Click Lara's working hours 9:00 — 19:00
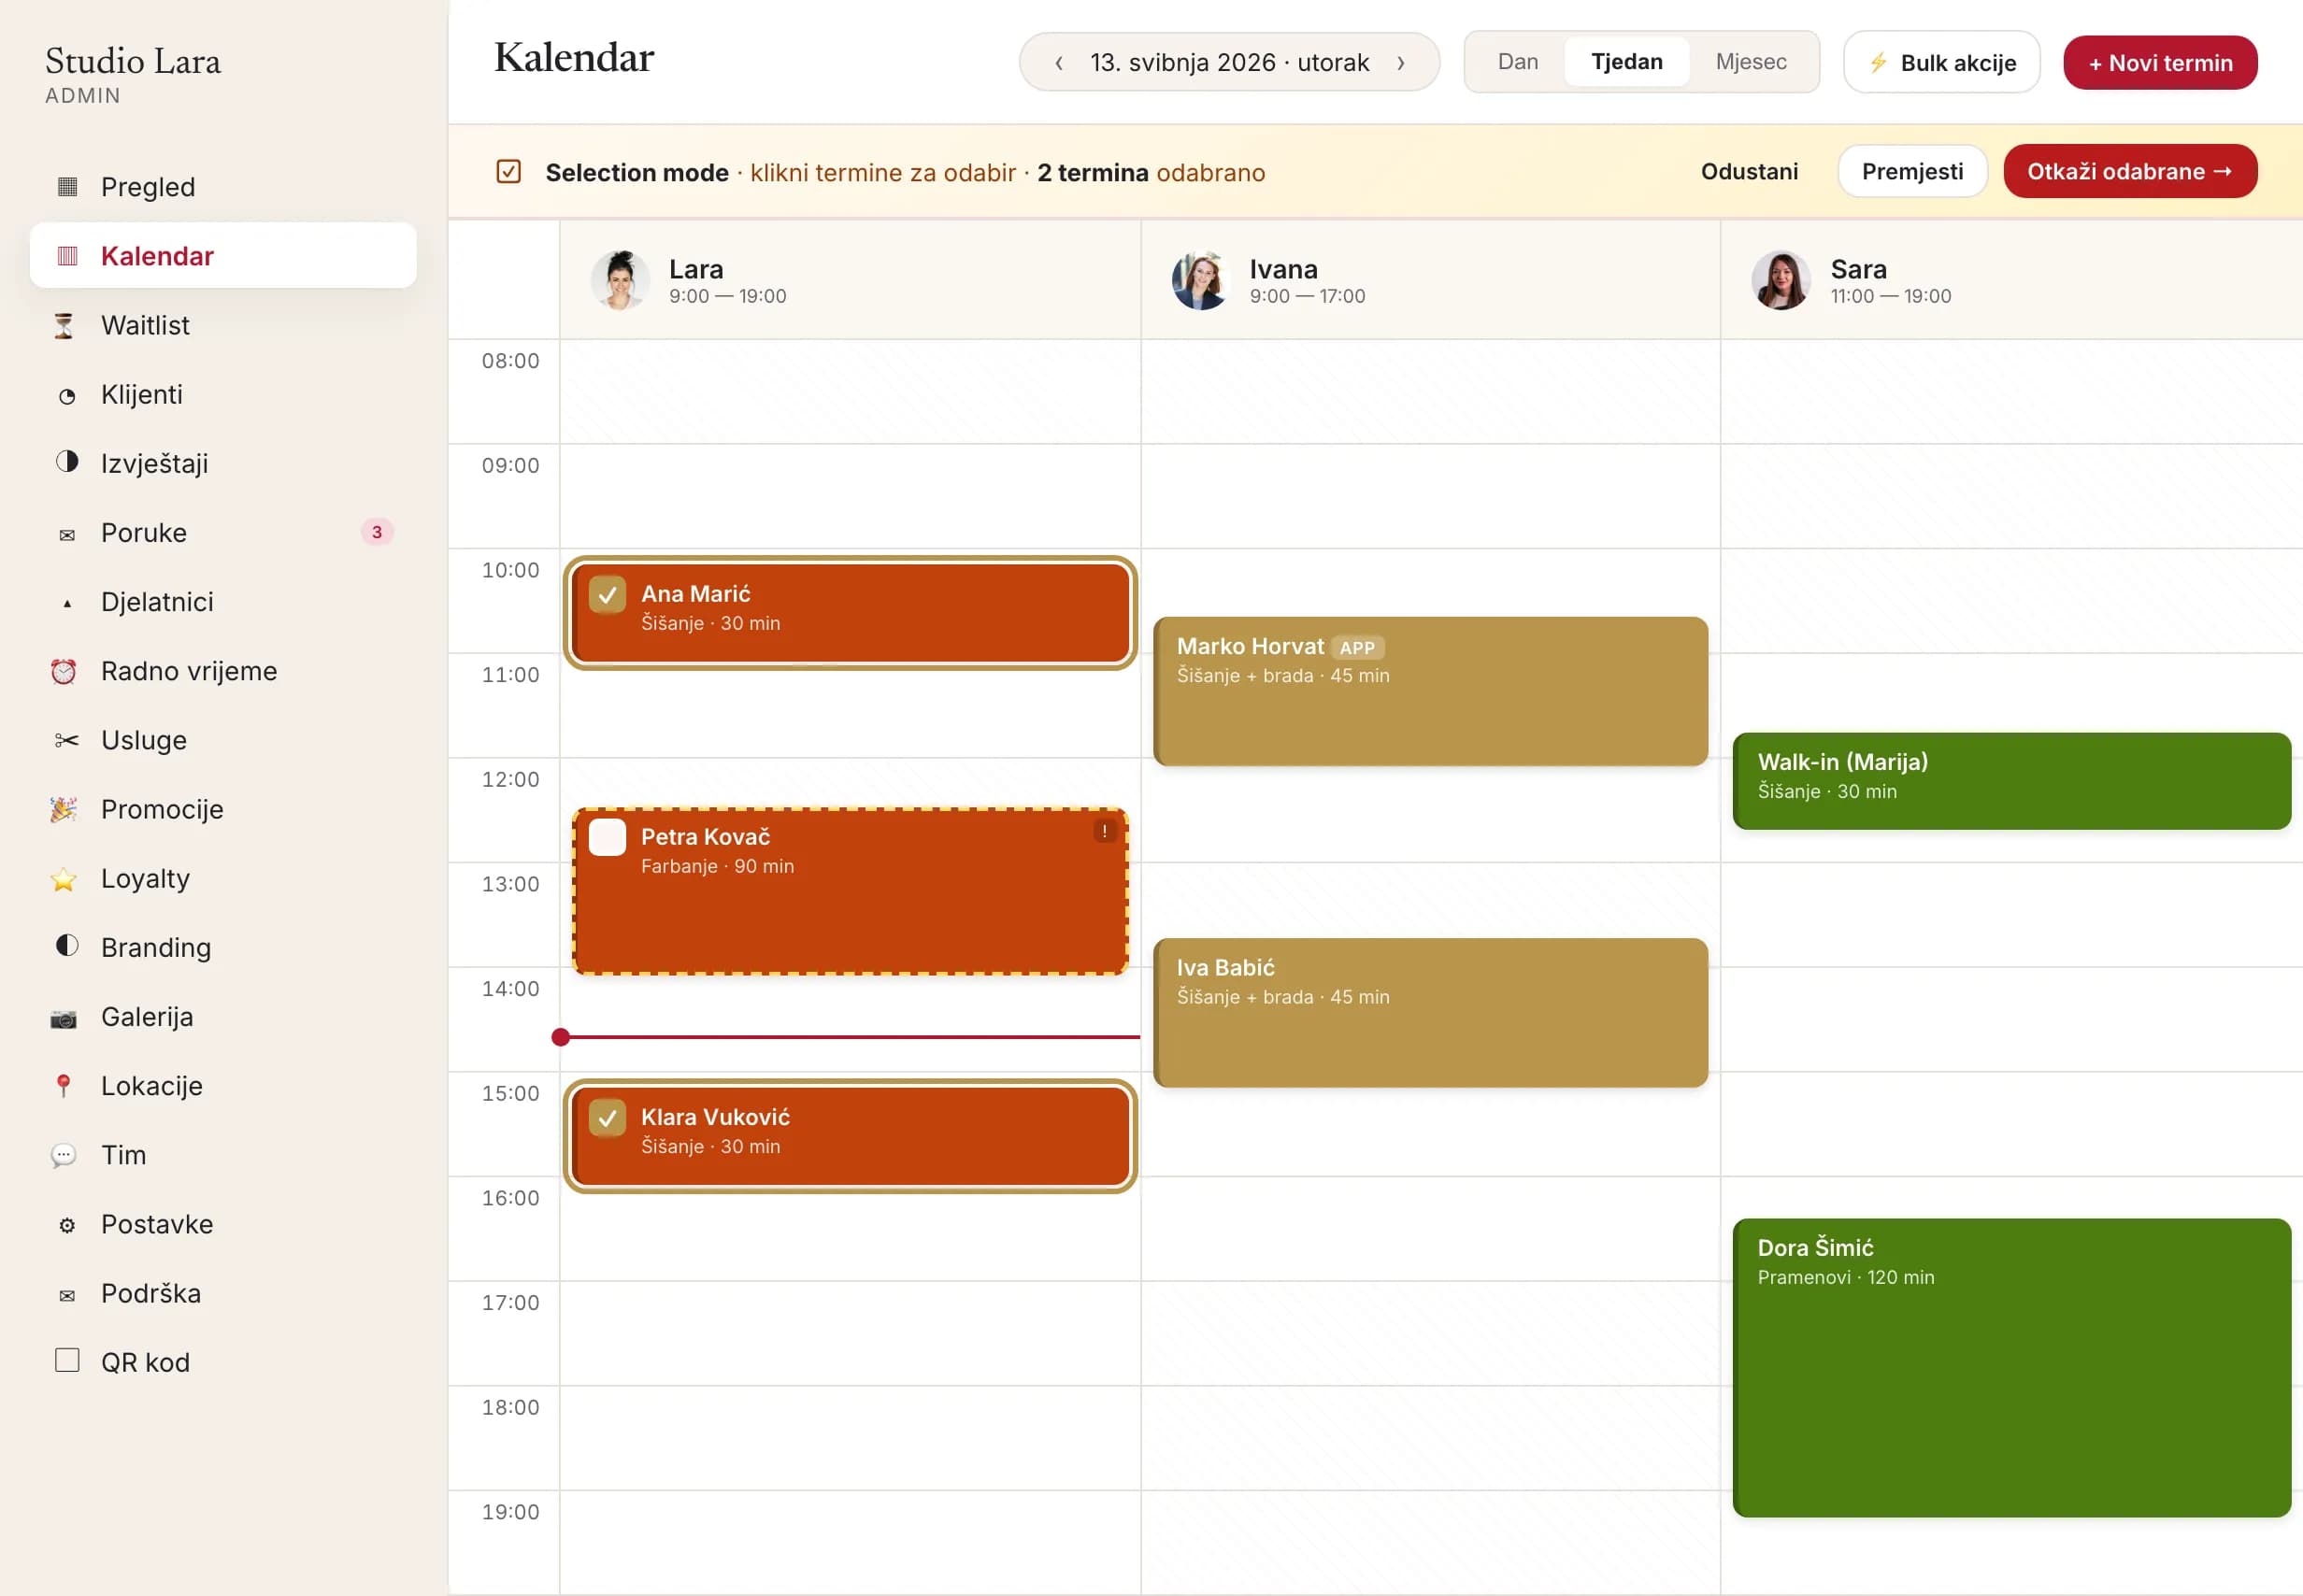Screen dimensions: 2303x1596 click(x=727, y=296)
